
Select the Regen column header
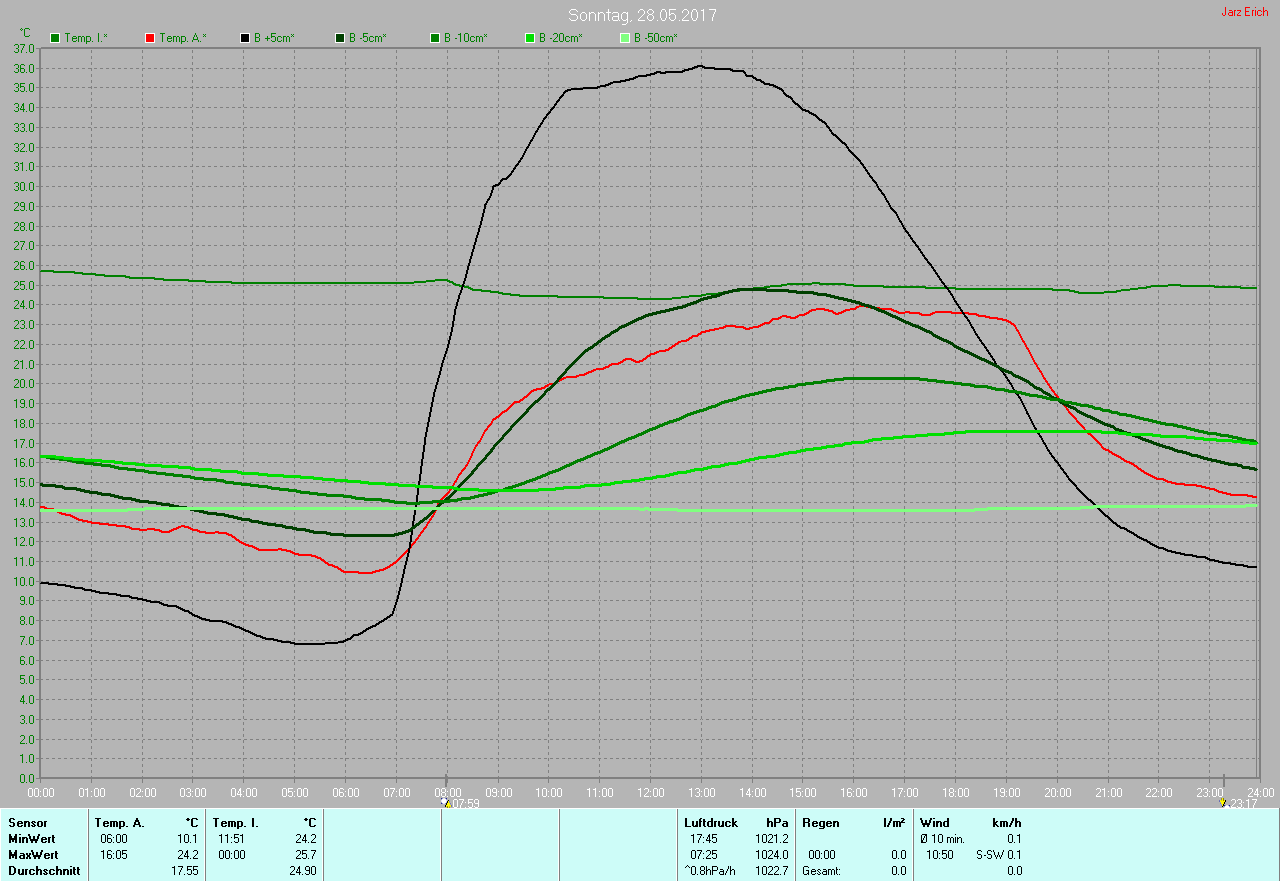820,823
